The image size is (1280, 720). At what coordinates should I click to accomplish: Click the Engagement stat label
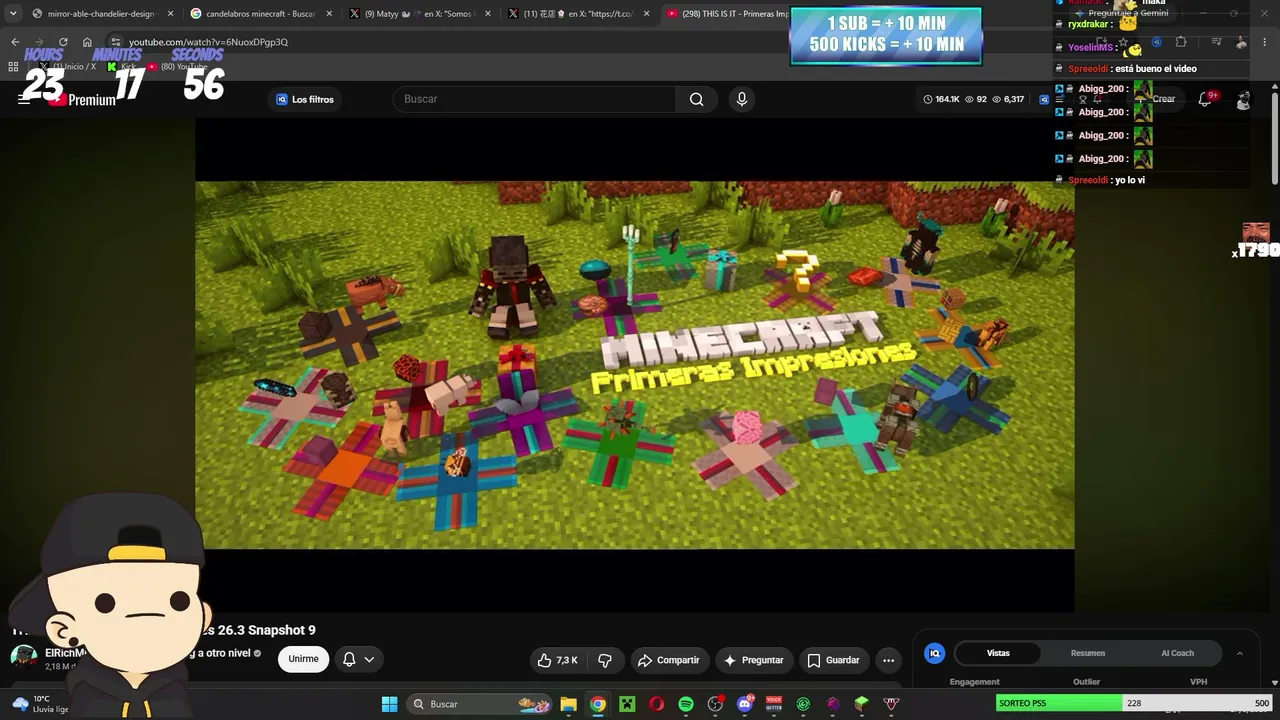[x=974, y=682]
